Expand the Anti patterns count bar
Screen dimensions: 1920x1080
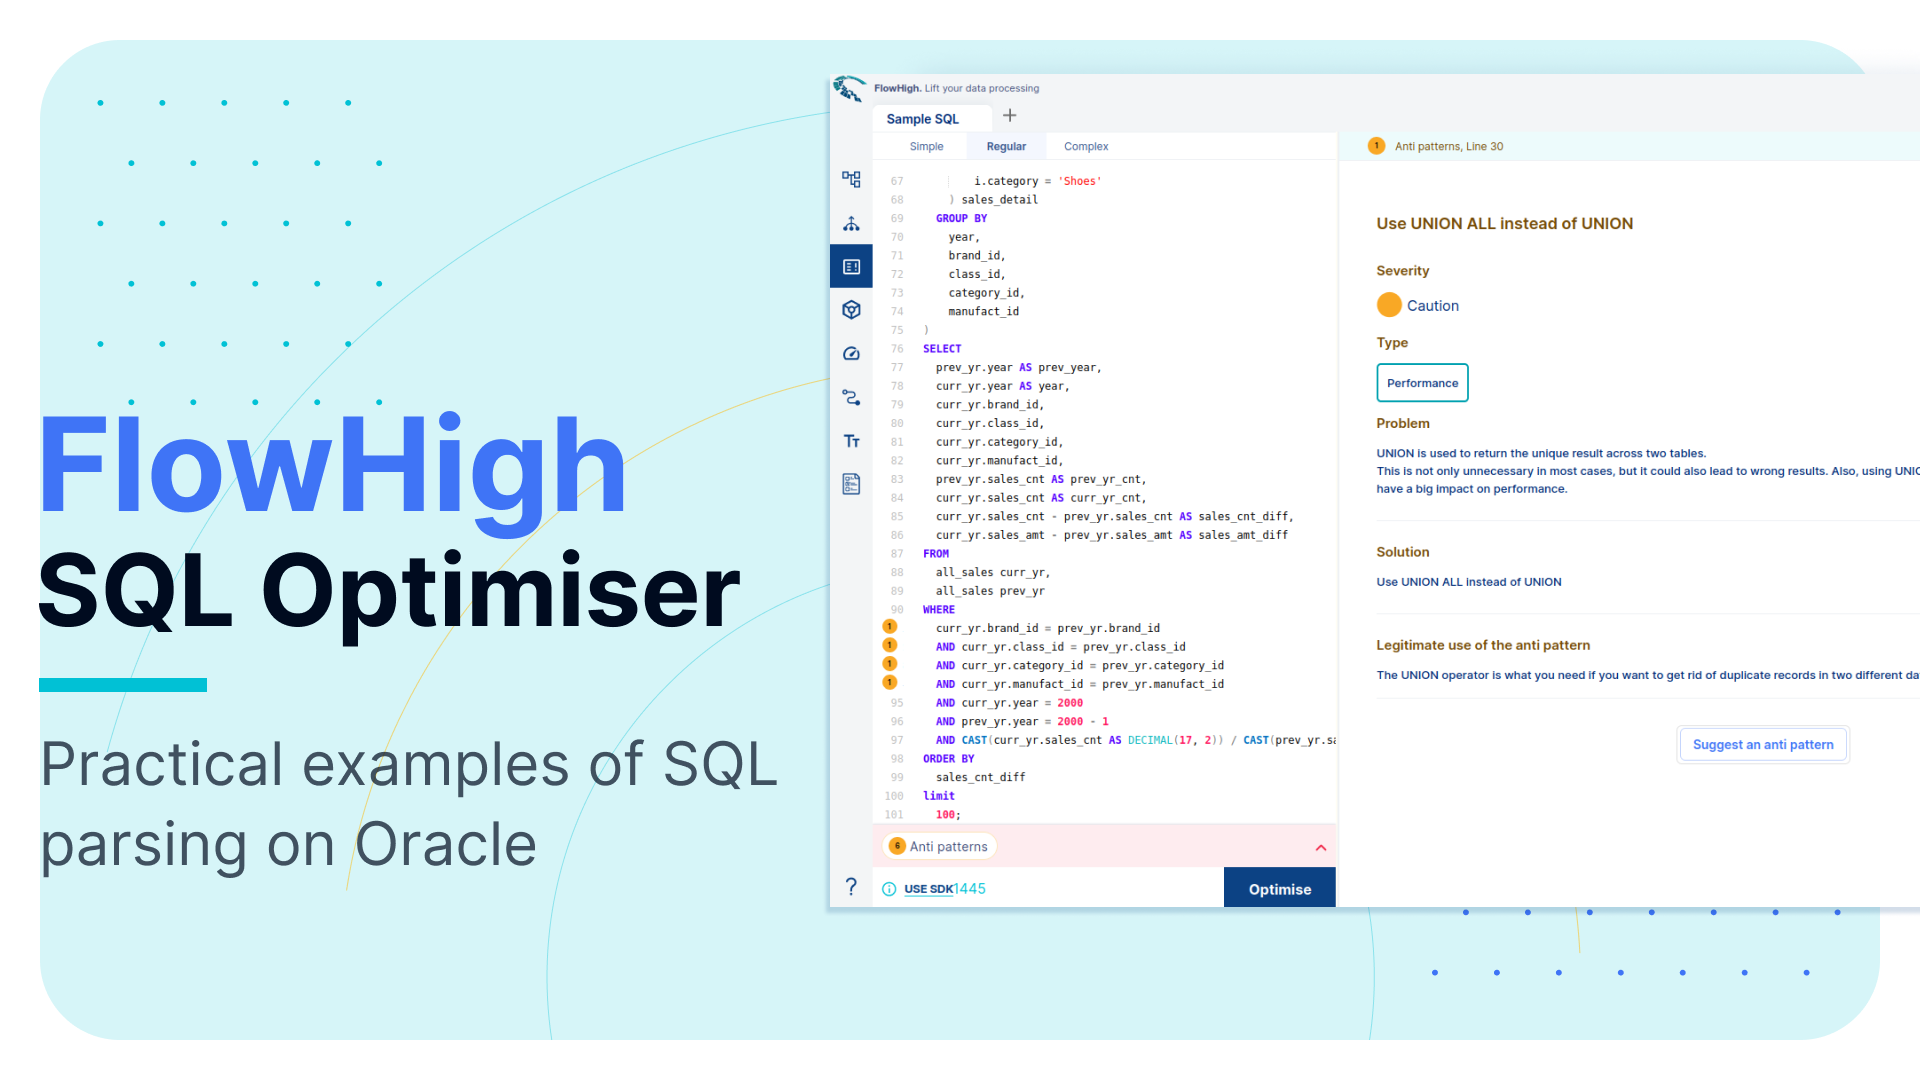point(940,847)
